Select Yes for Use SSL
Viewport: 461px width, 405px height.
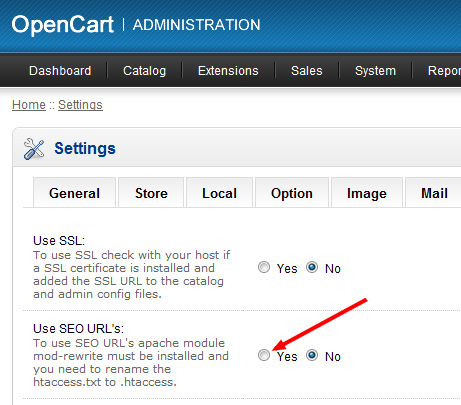[x=264, y=267]
